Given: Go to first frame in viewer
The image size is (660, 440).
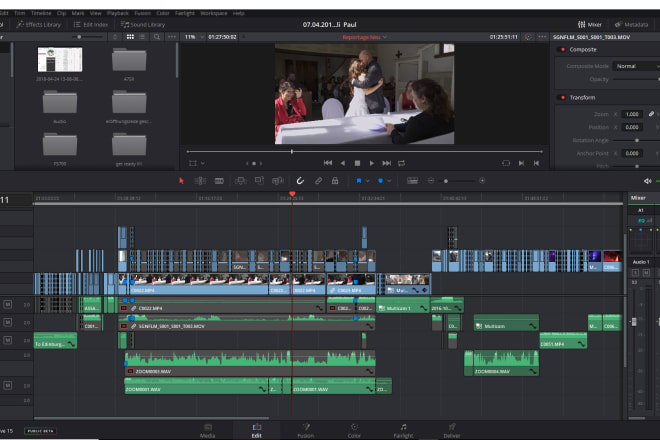Looking at the screenshot, I should tap(328, 163).
